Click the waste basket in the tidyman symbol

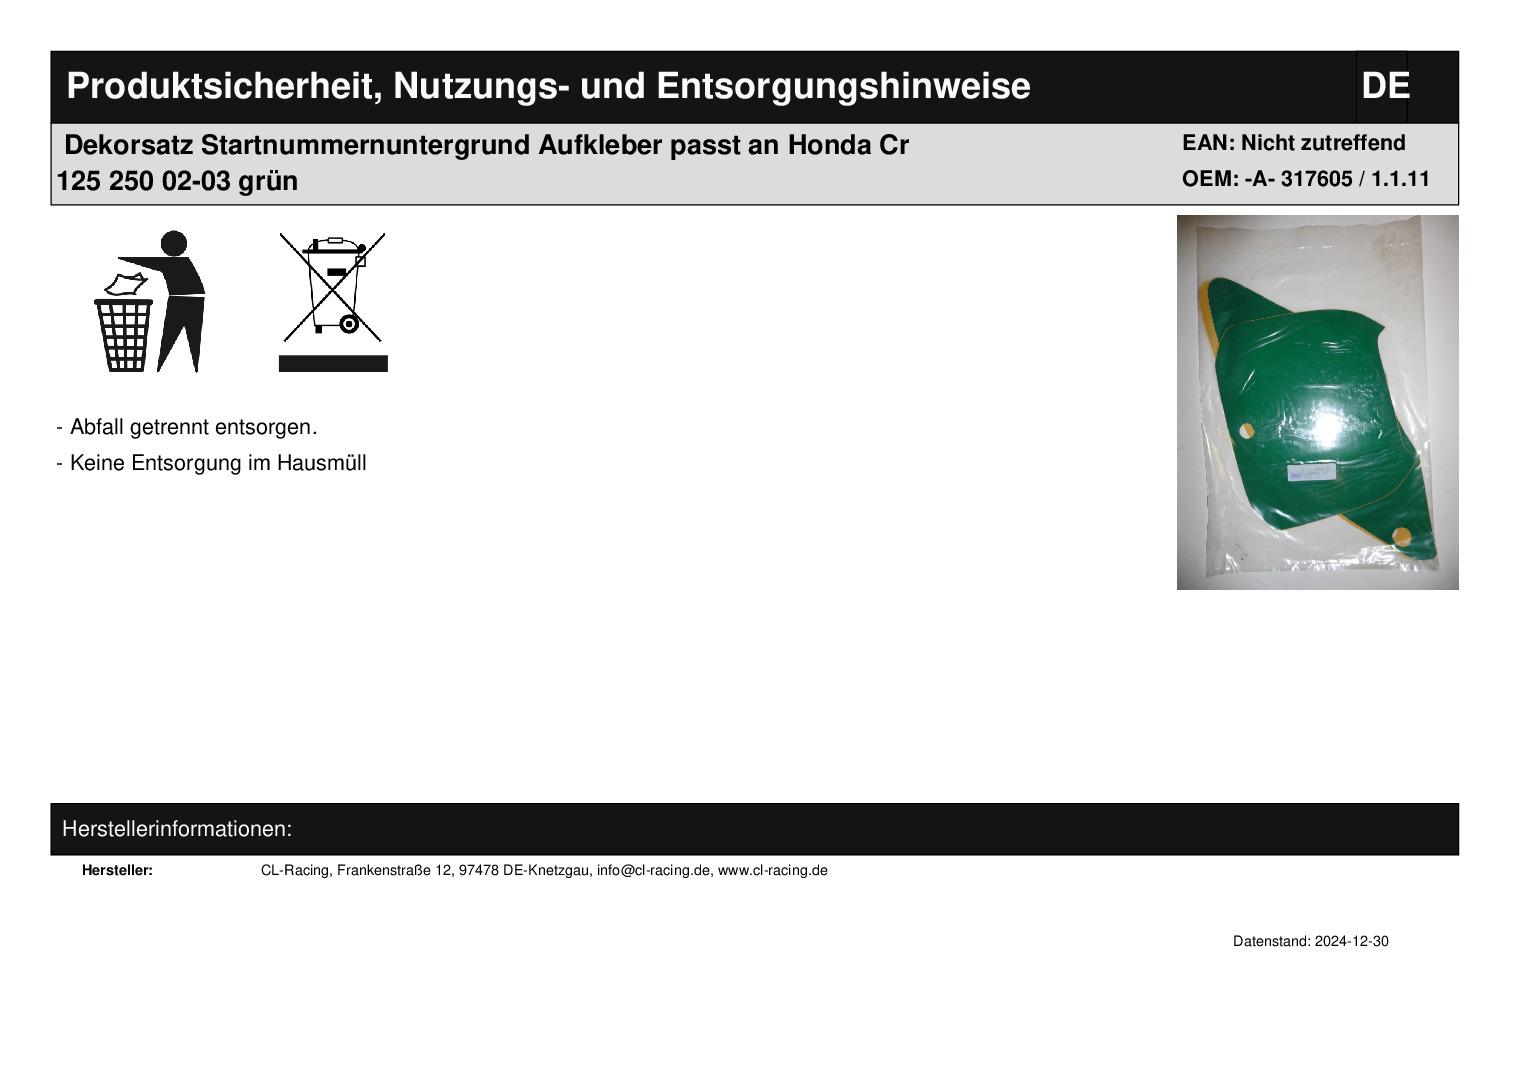(x=124, y=334)
